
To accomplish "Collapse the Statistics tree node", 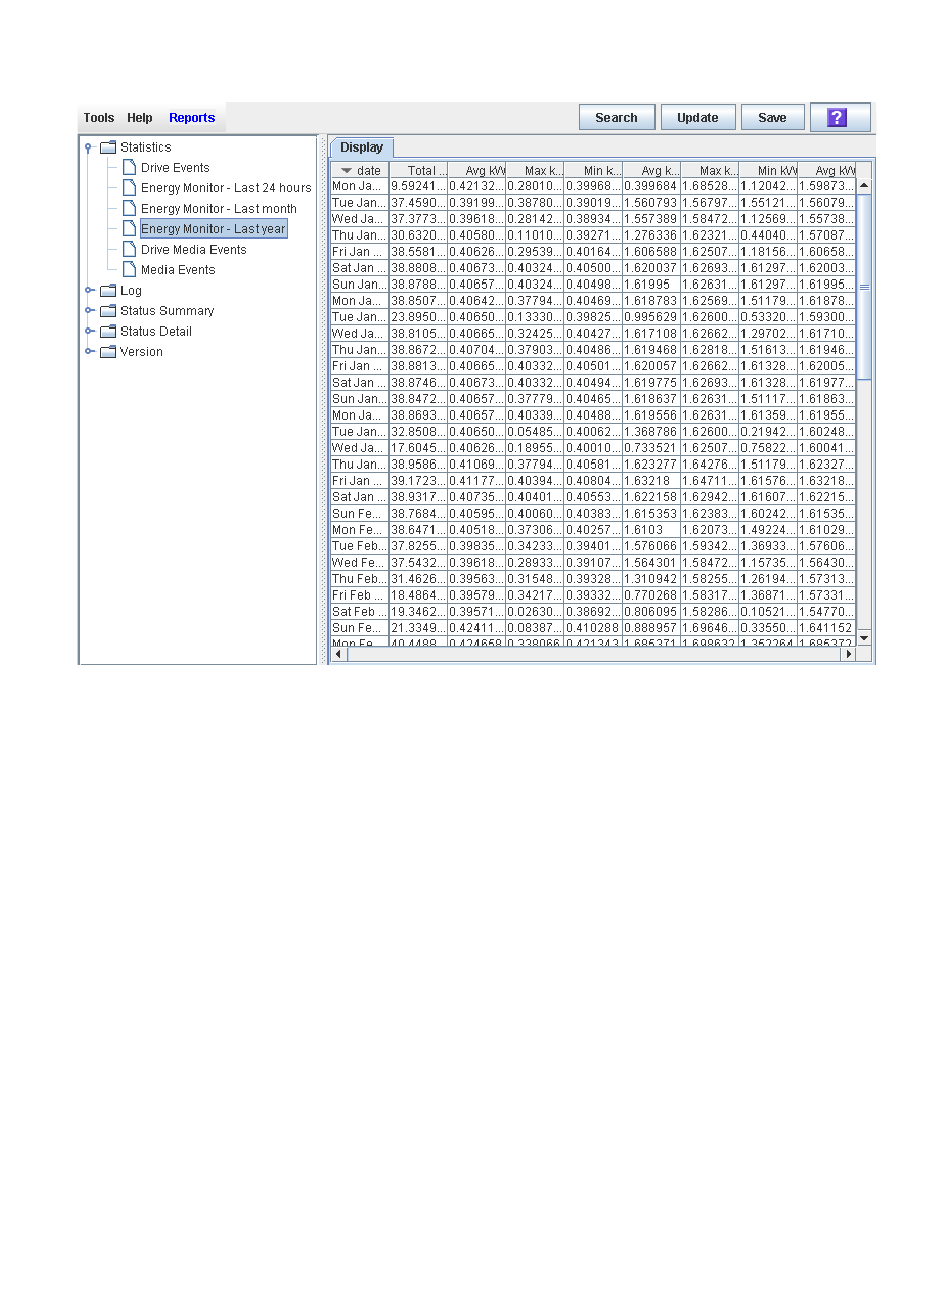I will point(89,148).
